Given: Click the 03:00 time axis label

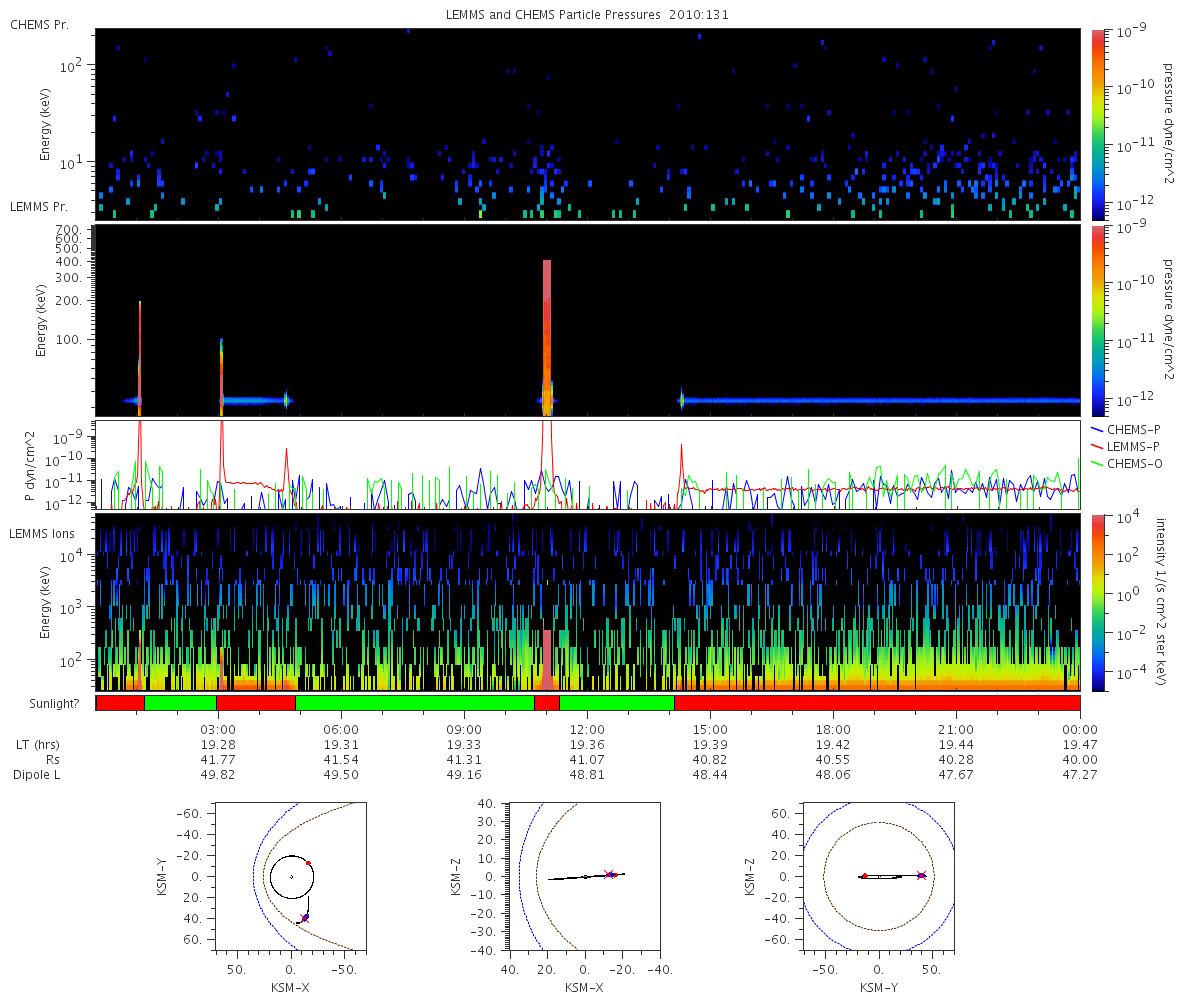Looking at the screenshot, I should click(x=218, y=729).
